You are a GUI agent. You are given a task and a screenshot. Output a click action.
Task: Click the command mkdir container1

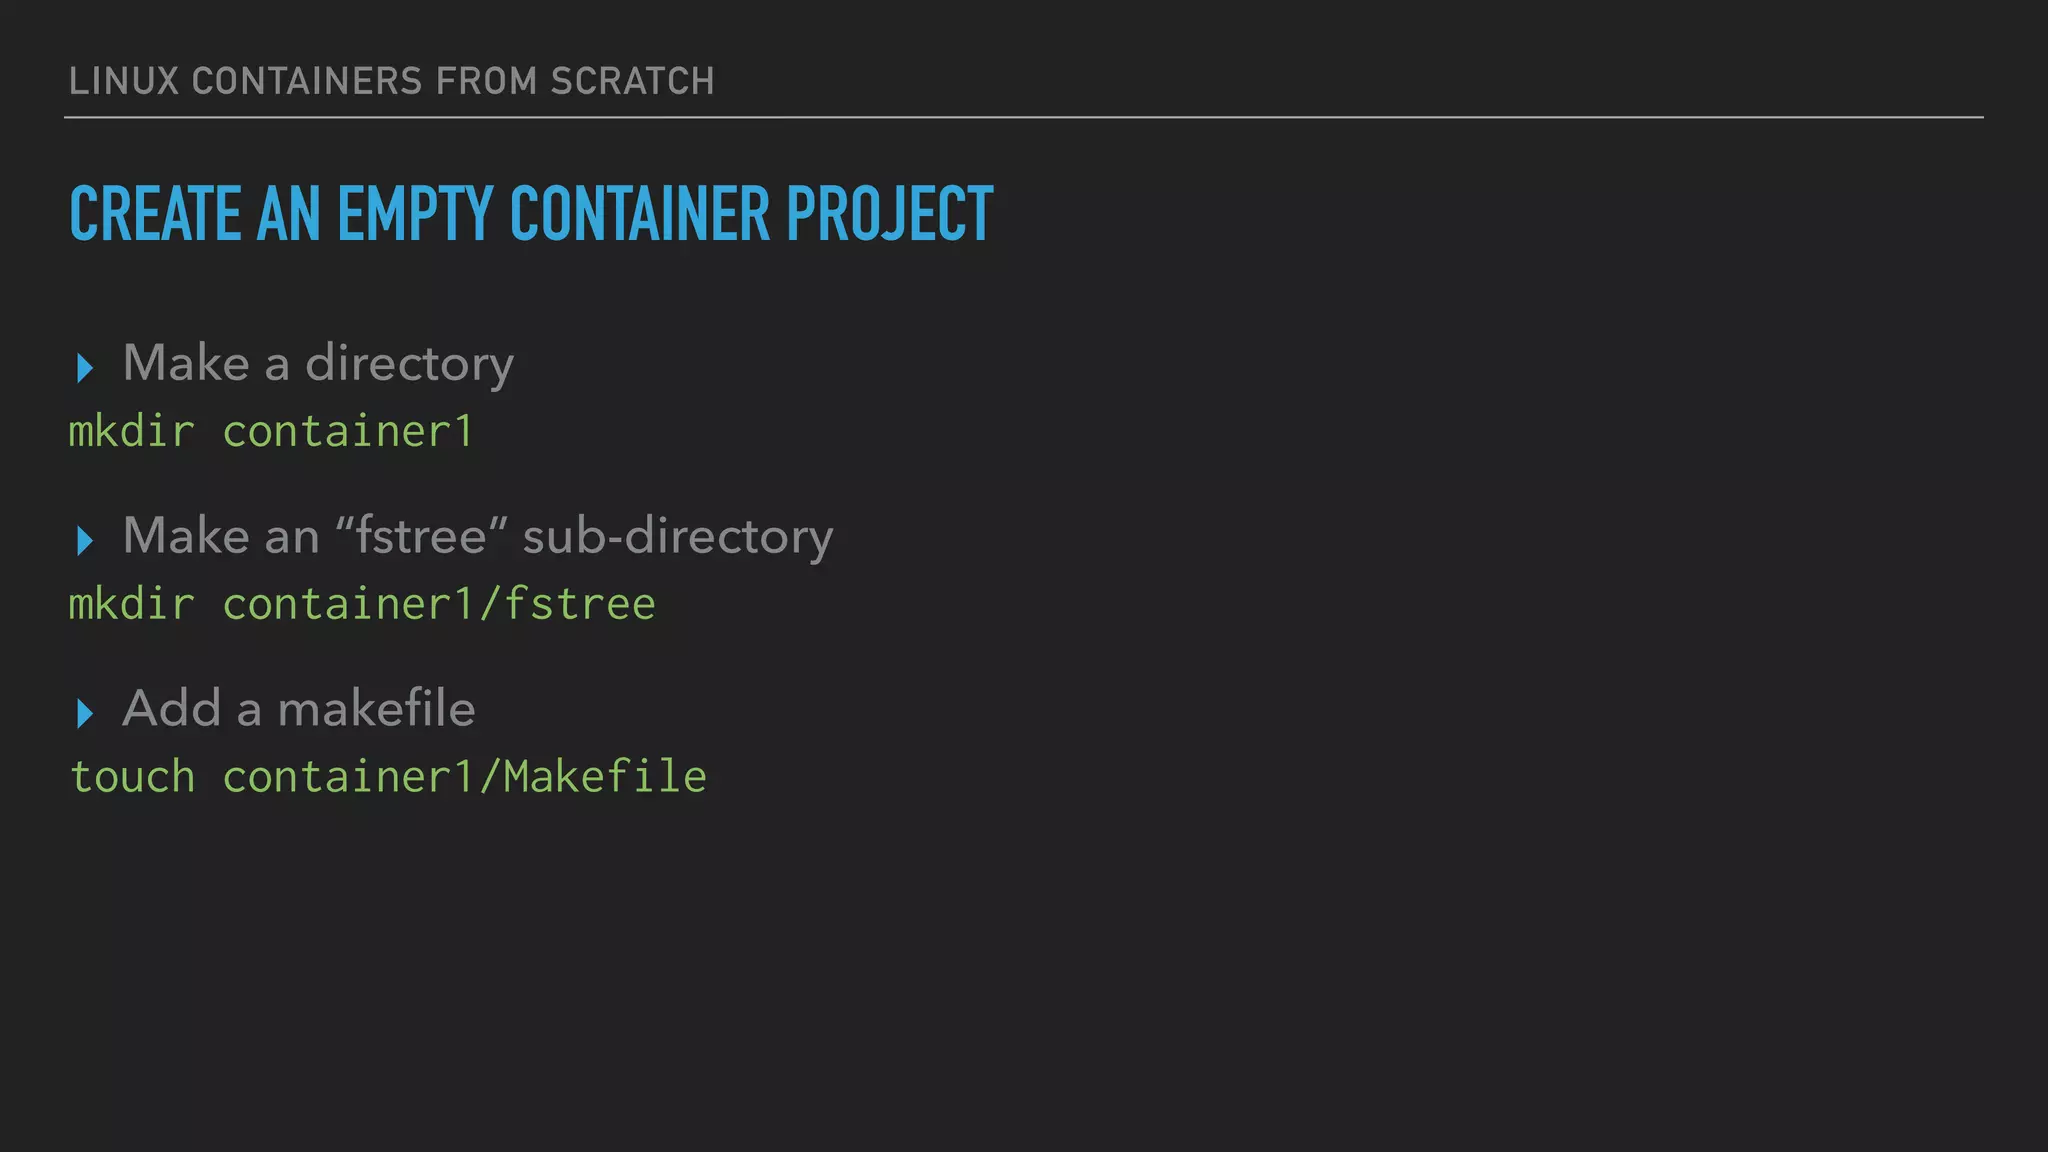[270, 431]
